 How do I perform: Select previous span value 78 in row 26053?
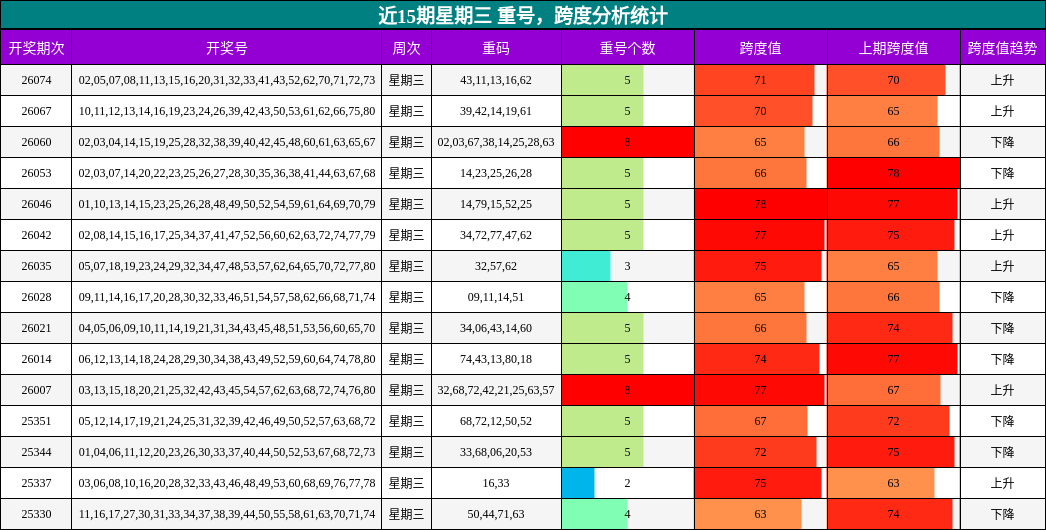893,173
